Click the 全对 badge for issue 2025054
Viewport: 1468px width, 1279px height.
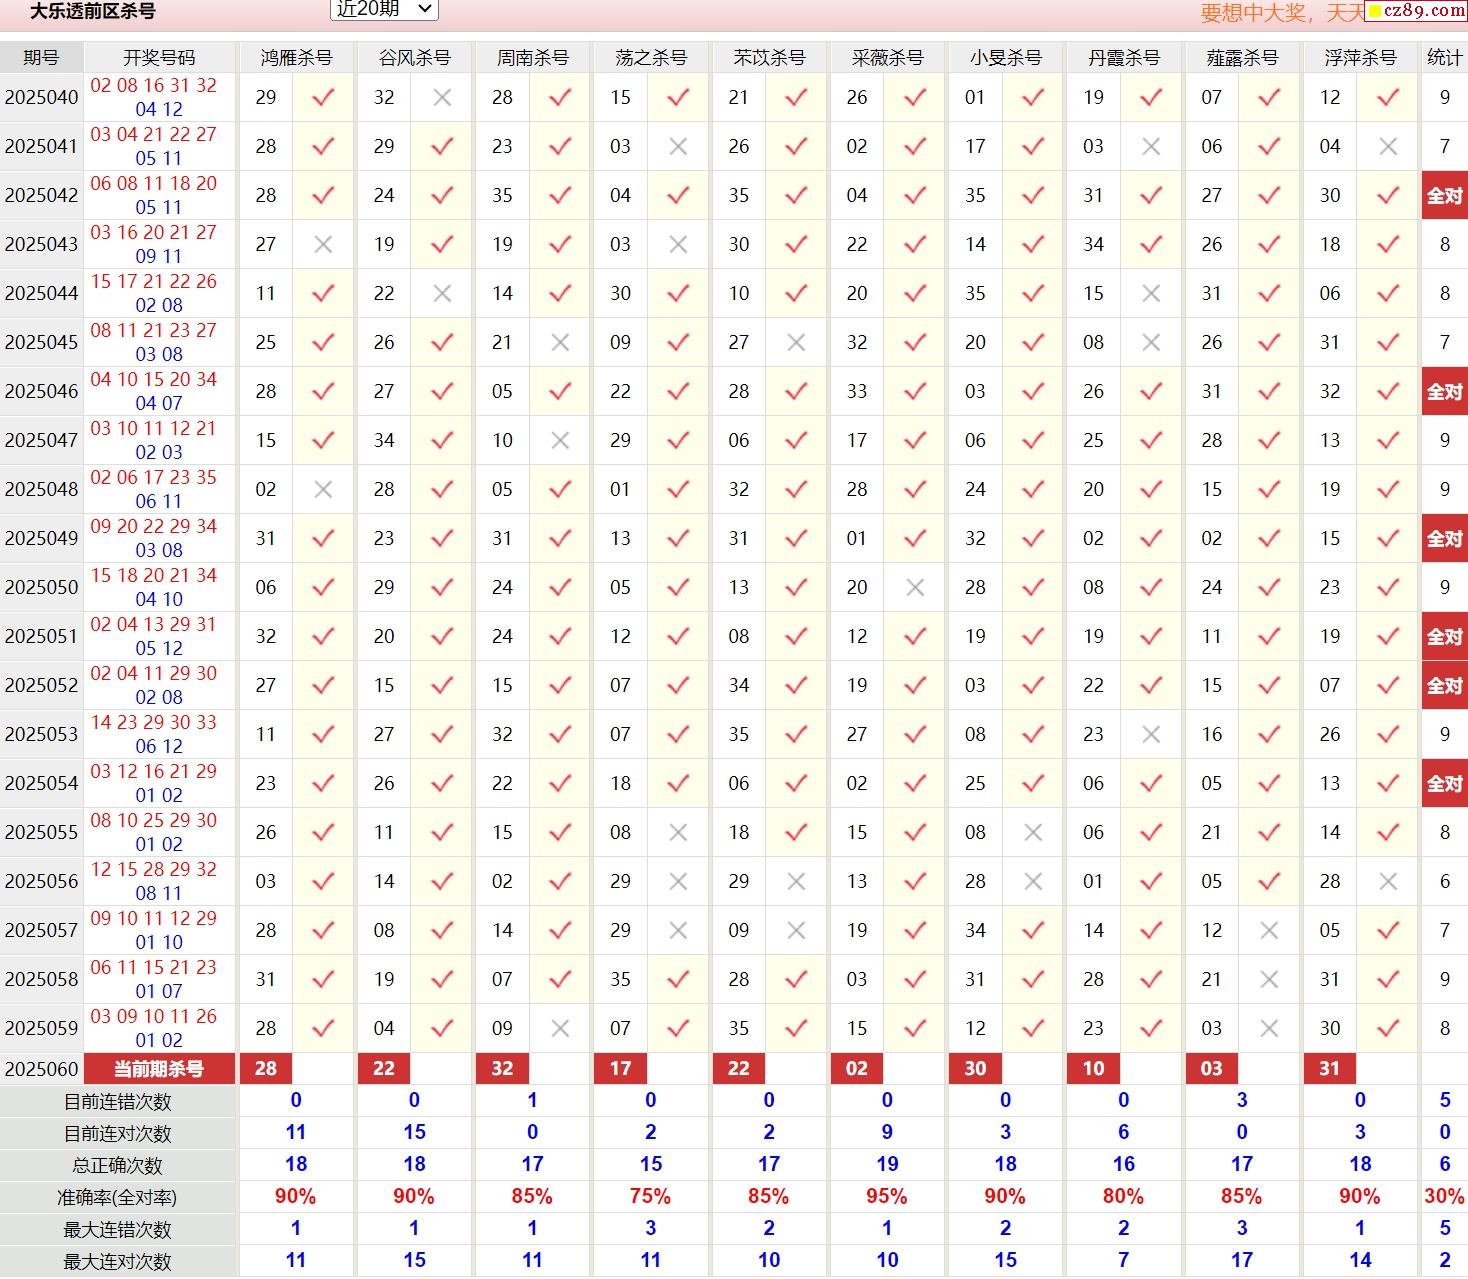tap(1444, 784)
